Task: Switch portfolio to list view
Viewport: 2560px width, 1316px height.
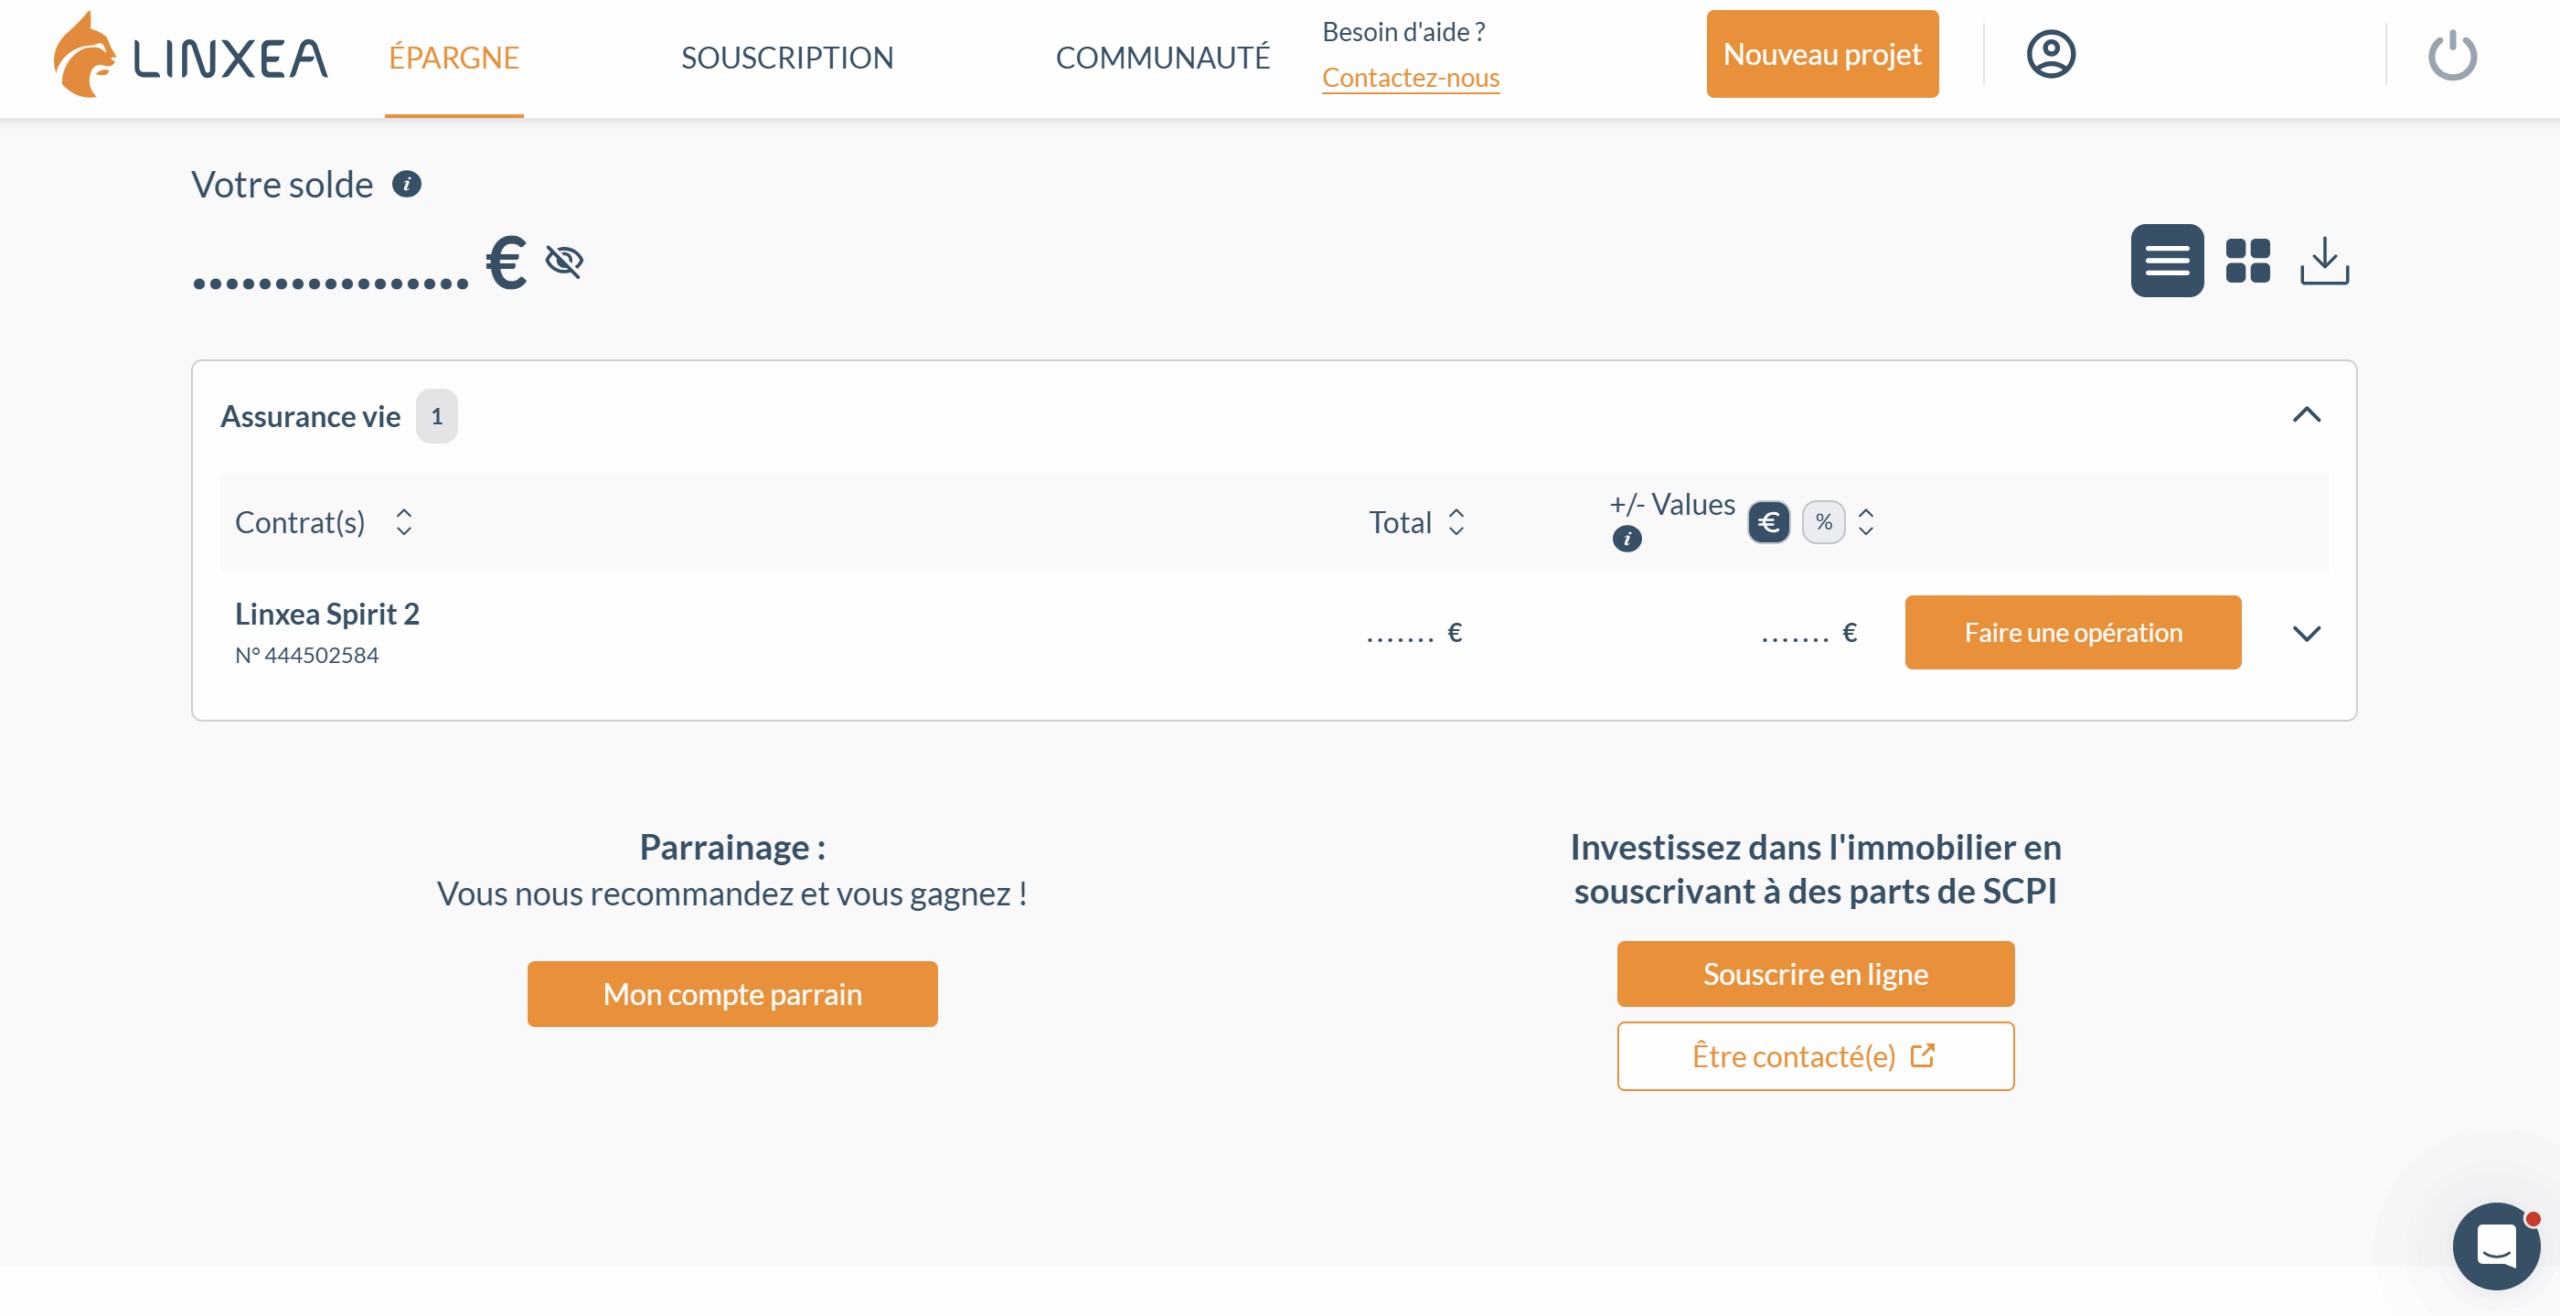Action: tap(2166, 260)
